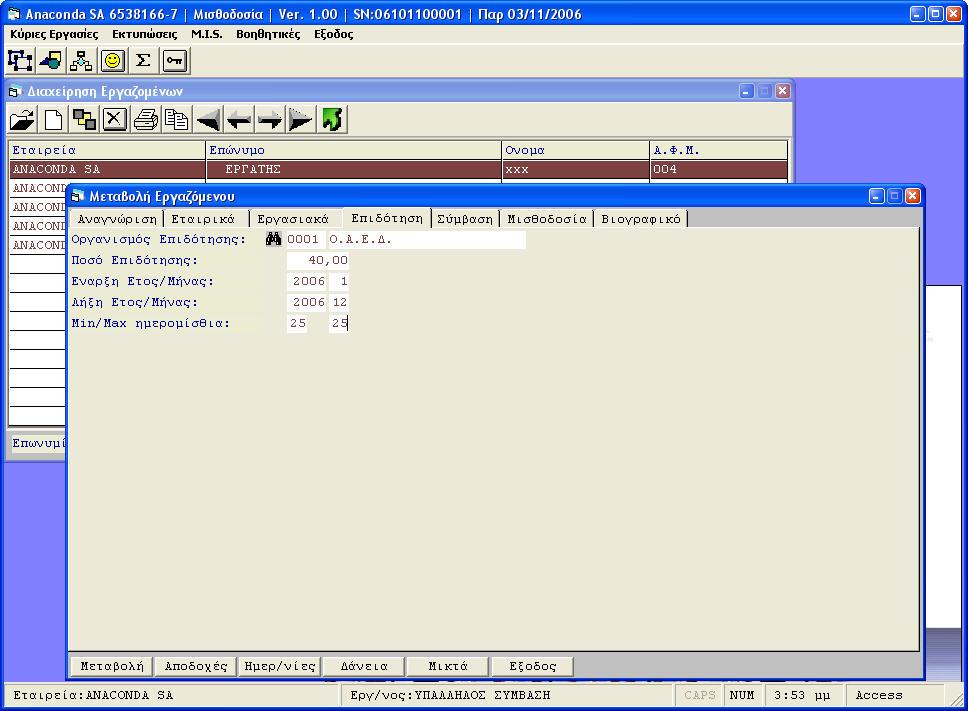Viewport: 968px width, 711px height.
Task: Click the Εναρξη month field 1
Action: (339, 281)
